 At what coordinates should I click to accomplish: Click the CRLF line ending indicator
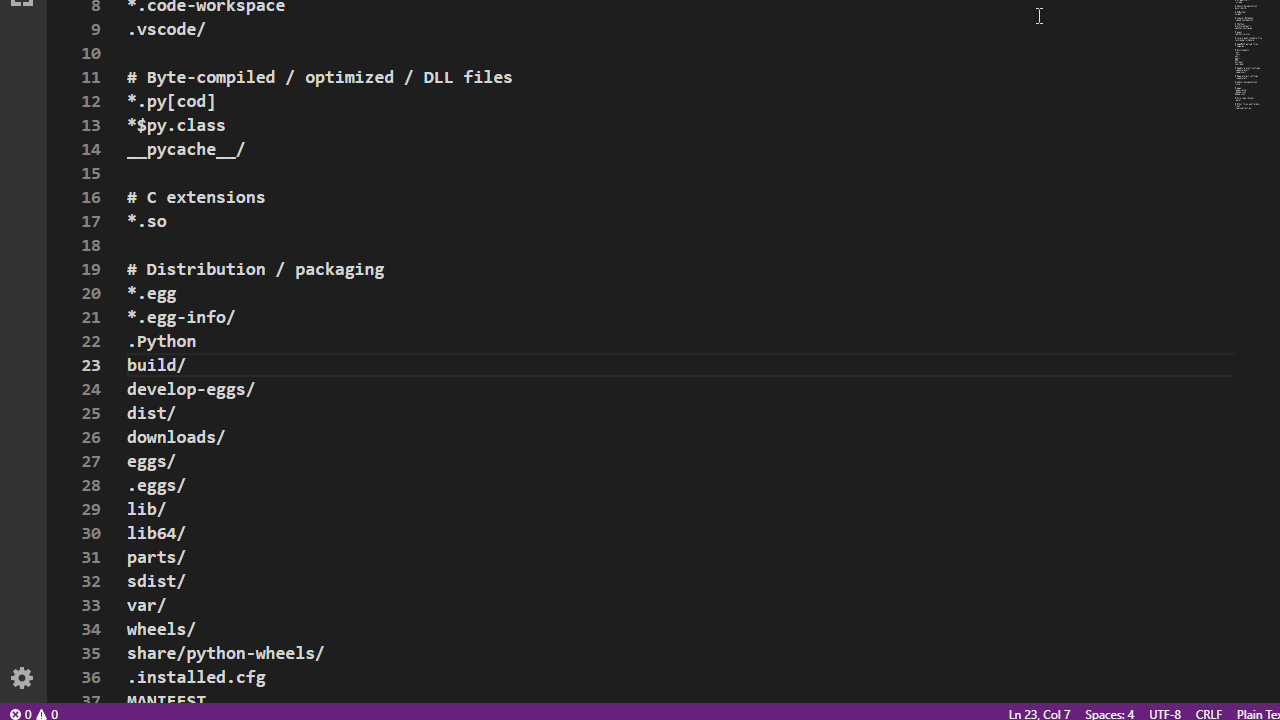1209,714
